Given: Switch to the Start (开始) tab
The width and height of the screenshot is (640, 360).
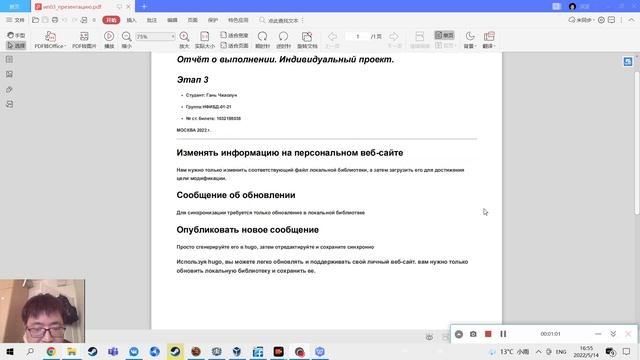Looking at the screenshot, I should 111,20.
